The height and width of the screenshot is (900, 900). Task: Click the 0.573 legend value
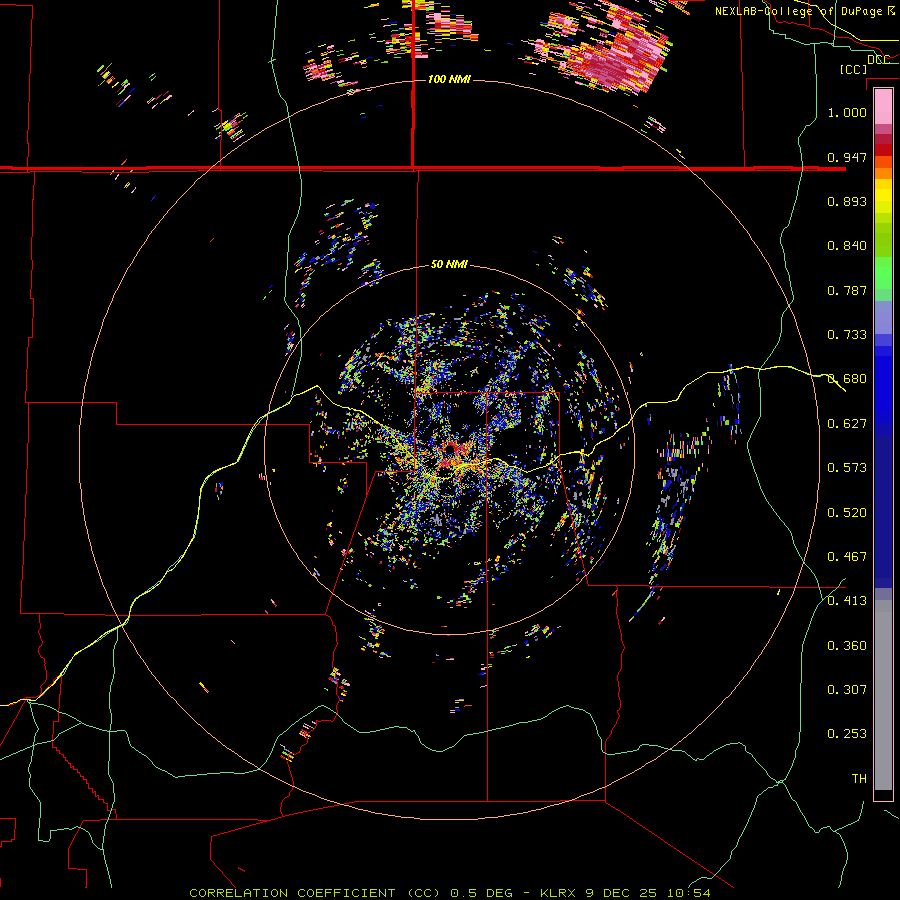pyautogui.click(x=847, y=468)
